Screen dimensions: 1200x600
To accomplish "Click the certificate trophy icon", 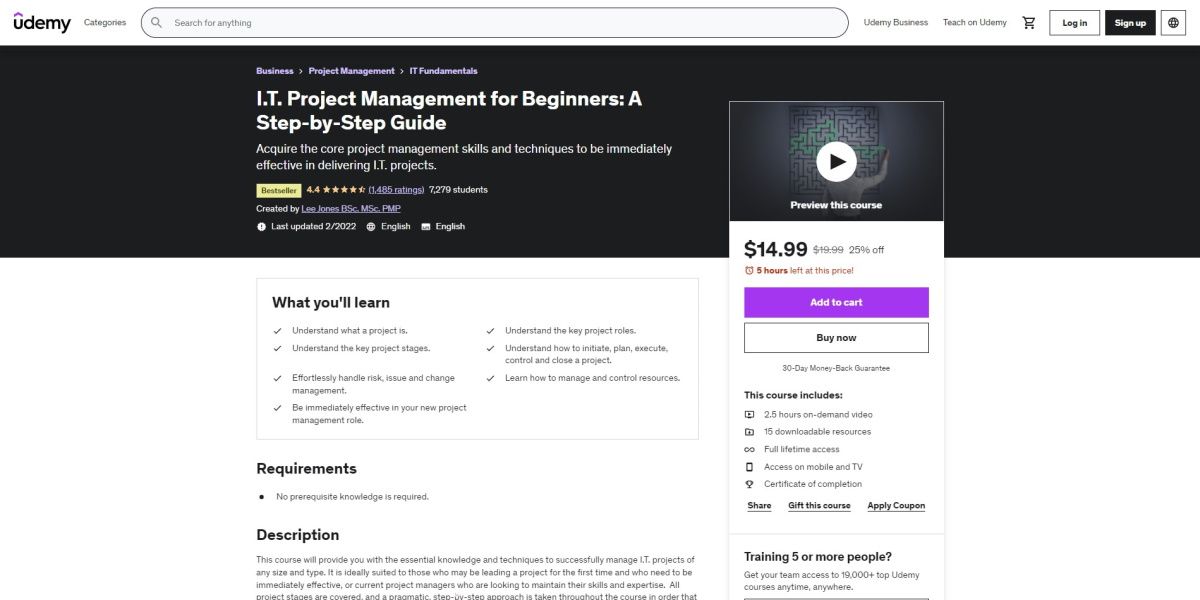I will [749, 484].
